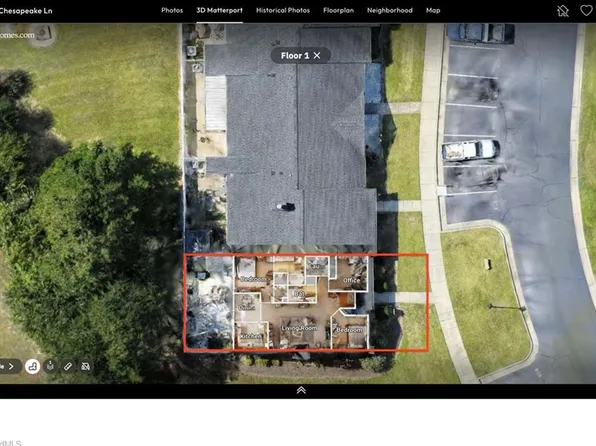
Task: Click the lower-right Bedroom label
Action: (x=349, y=330)
